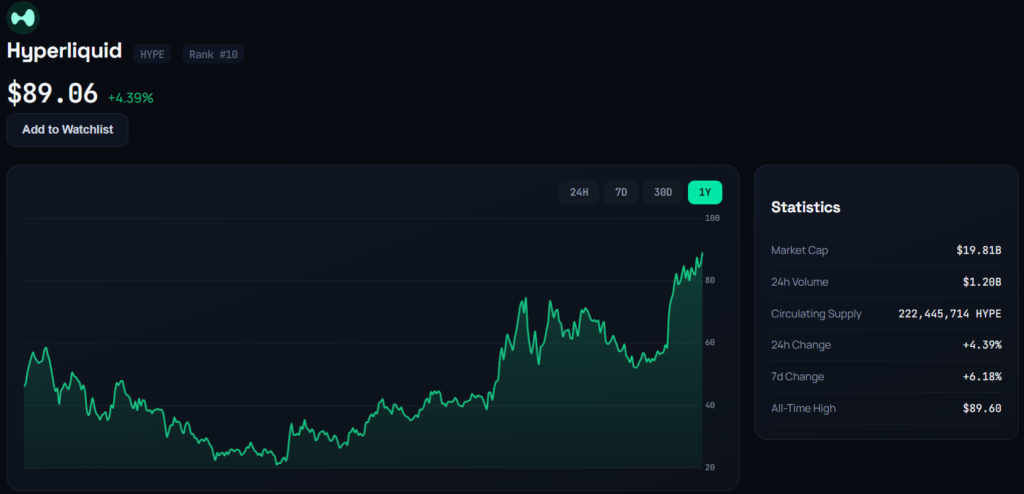Click the Market Cap label

tap(799, 250)
